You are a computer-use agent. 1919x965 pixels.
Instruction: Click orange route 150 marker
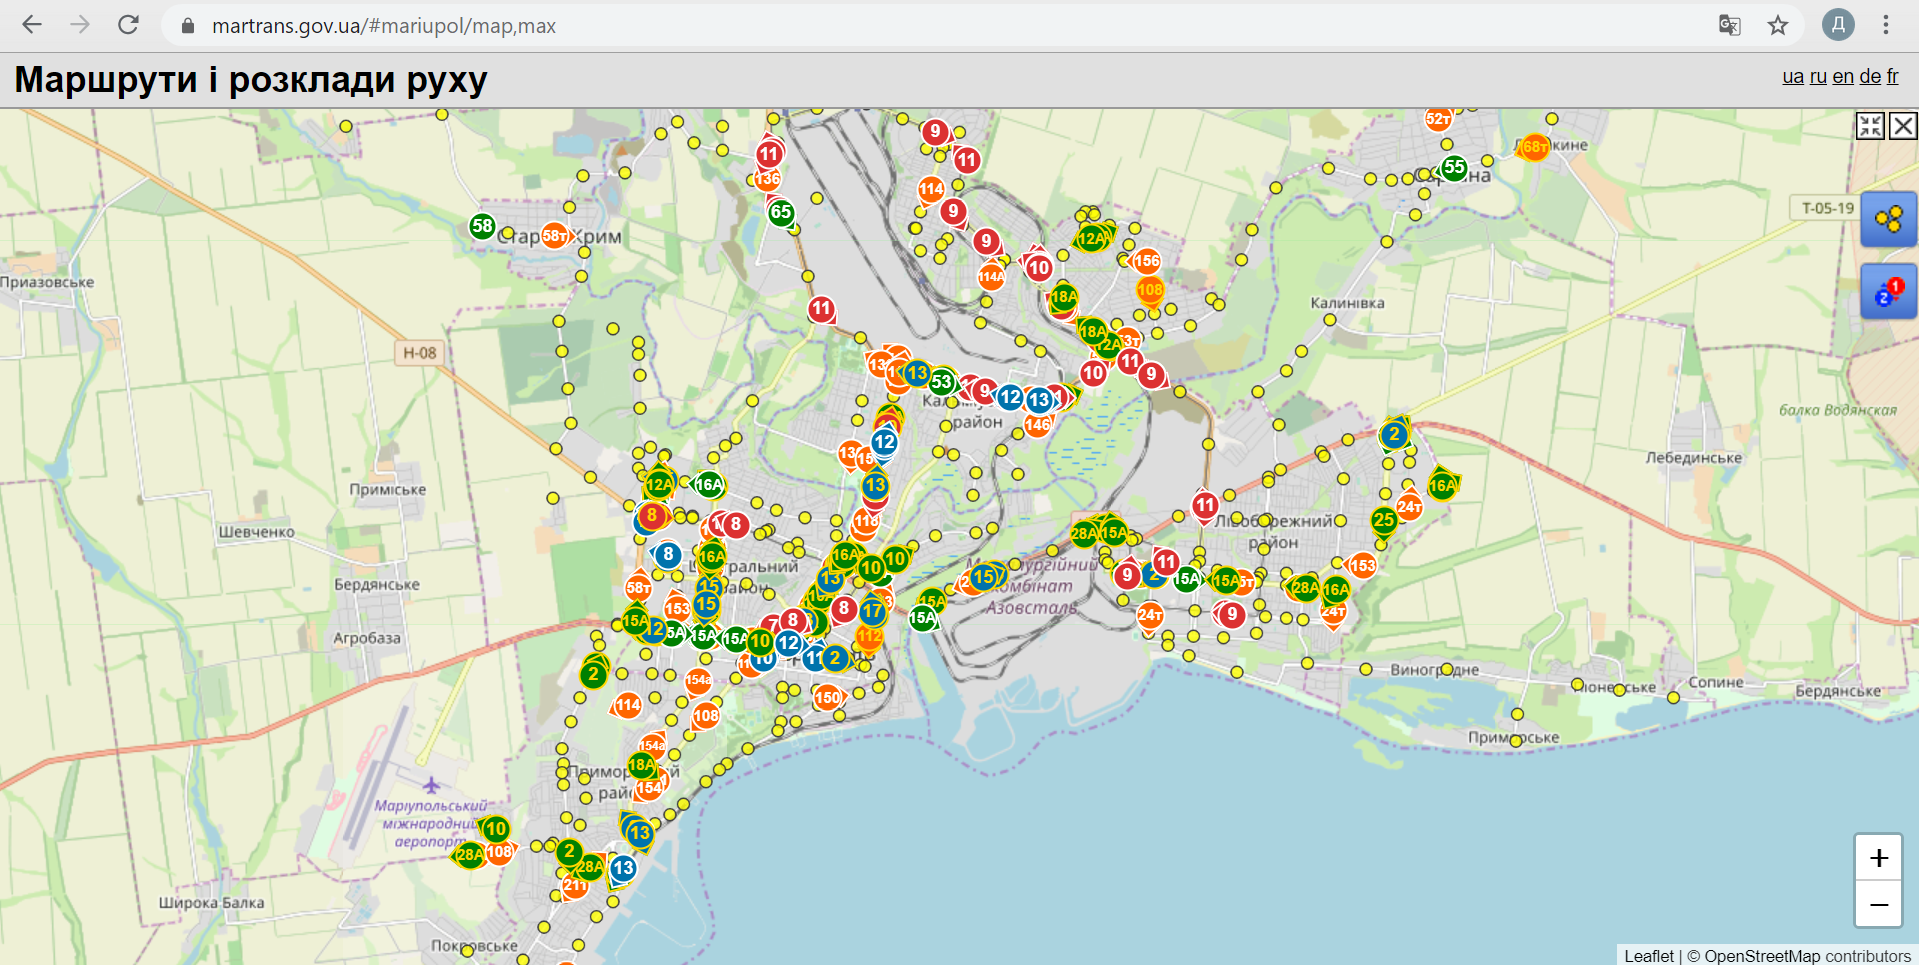tap(827, 698)
